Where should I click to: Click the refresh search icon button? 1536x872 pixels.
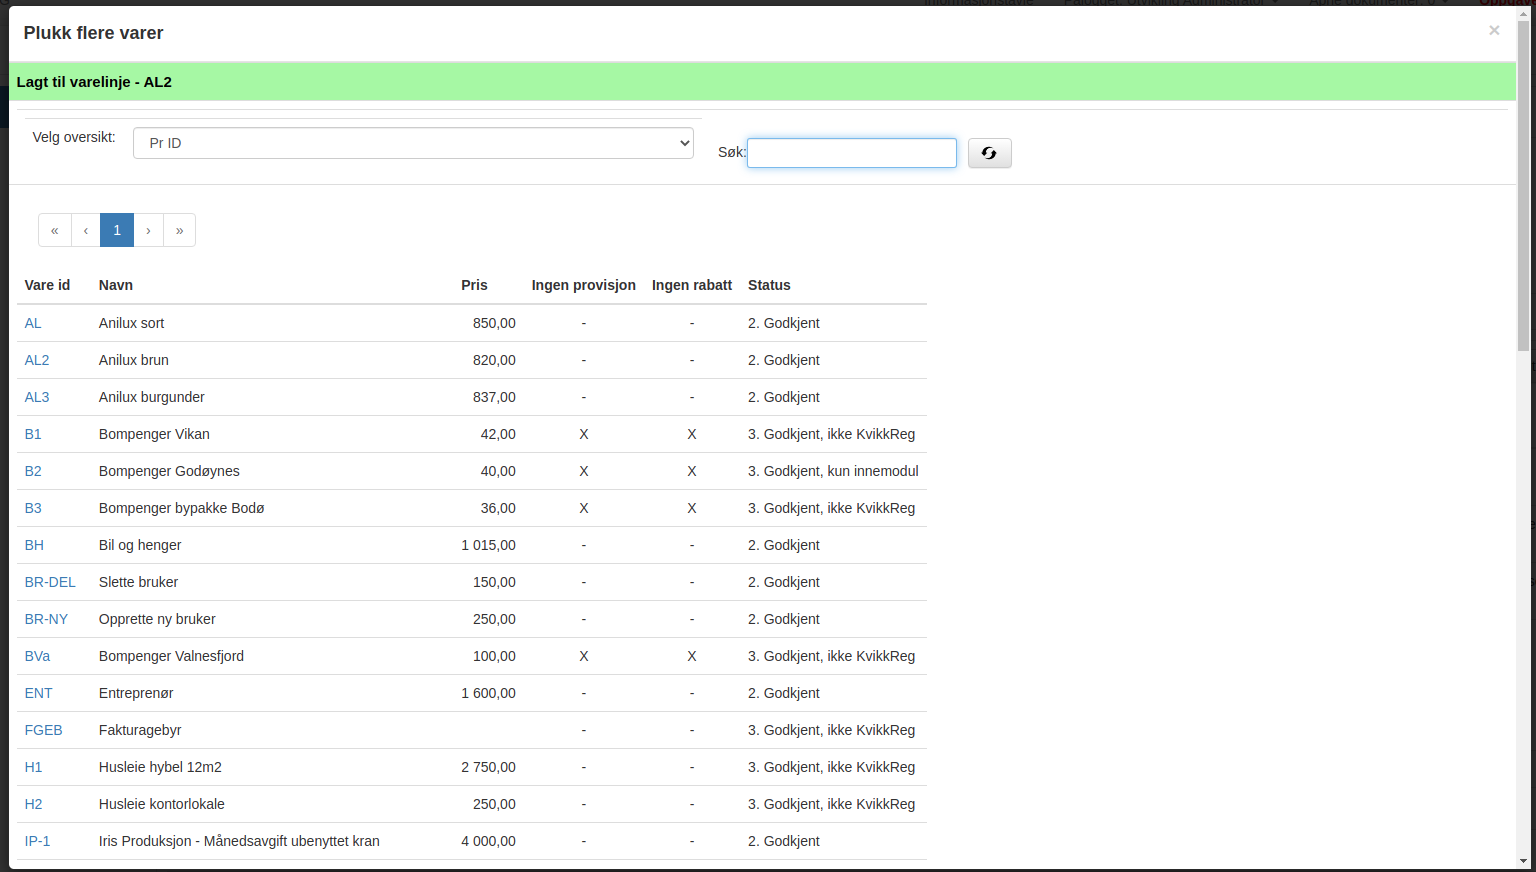[x=989, y=153]
